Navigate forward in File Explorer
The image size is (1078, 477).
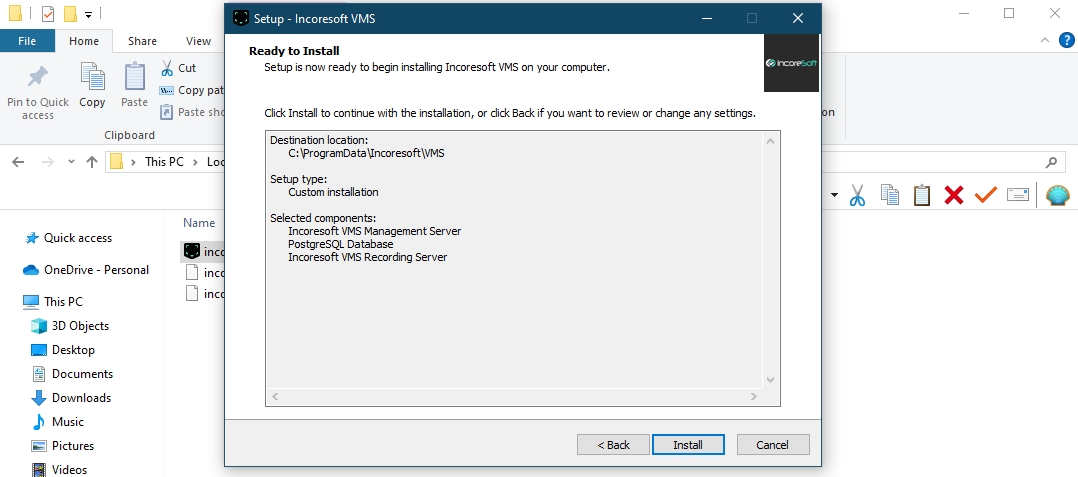[47, 162]
